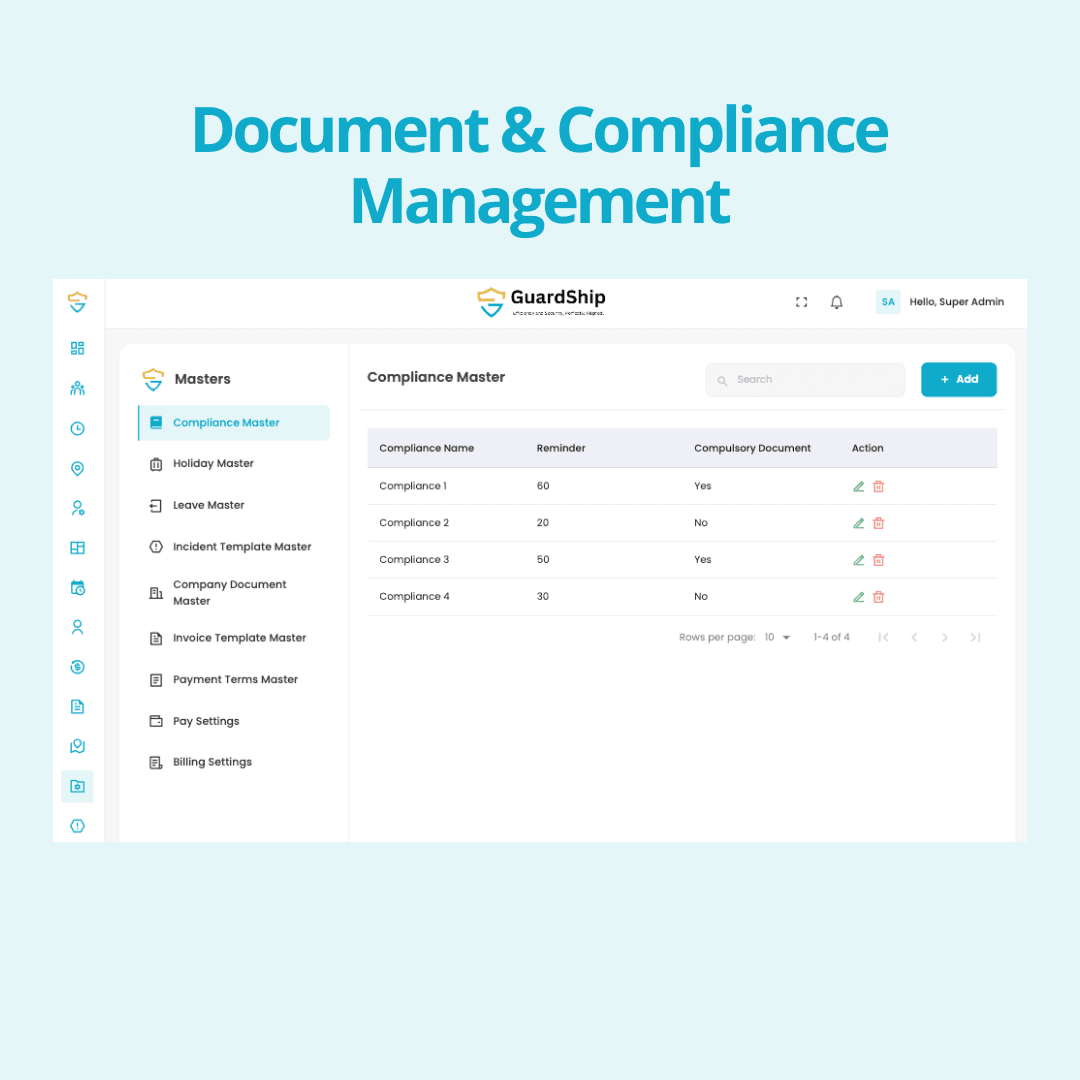
Task: Click the Hello, Super Admin greeting
Action: coord(957,302)
